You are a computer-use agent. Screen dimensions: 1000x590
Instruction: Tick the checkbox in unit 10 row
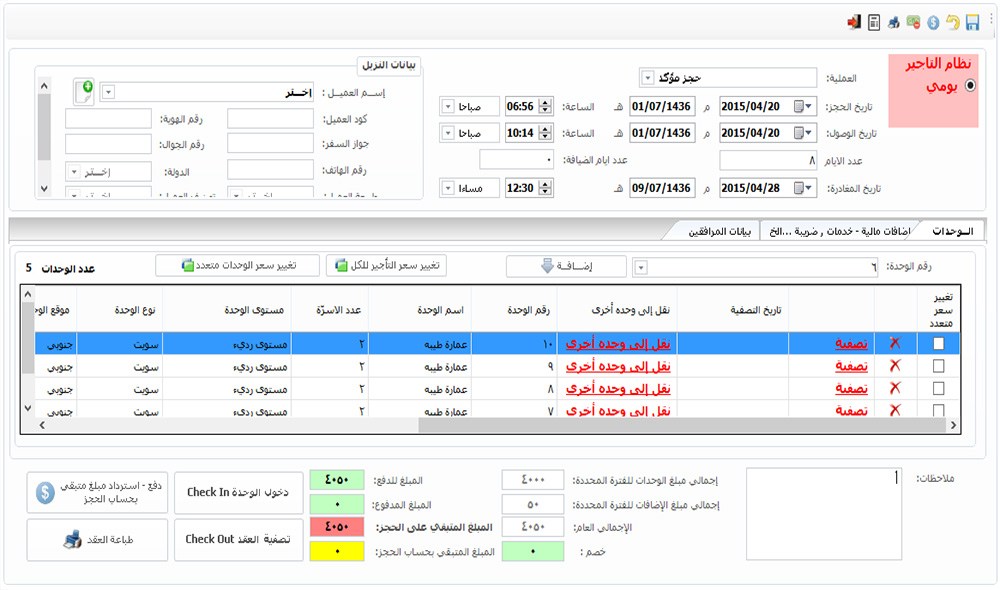(x=938, y=342)
